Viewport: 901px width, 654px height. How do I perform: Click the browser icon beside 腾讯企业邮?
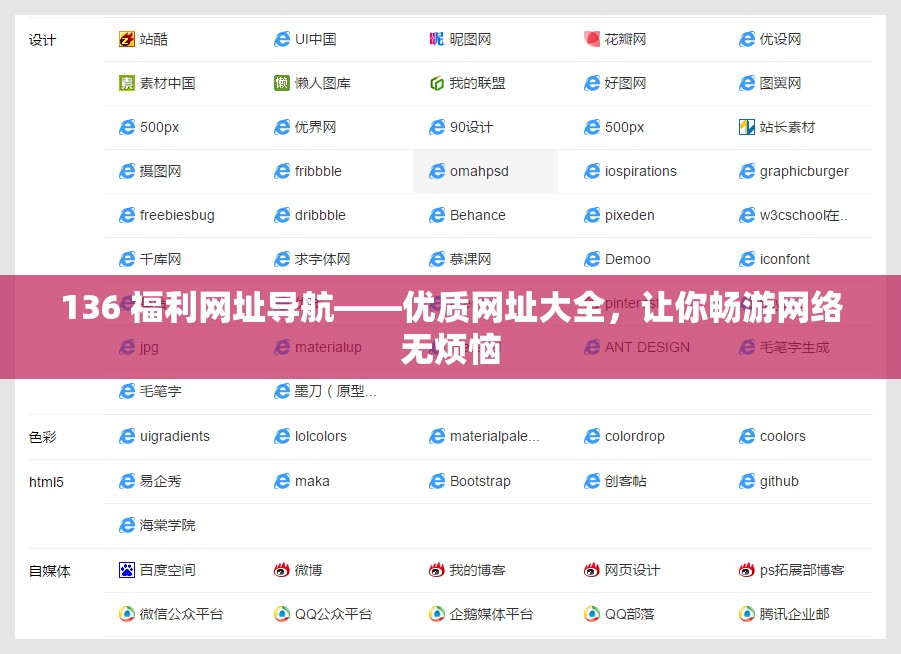(746, 614)
